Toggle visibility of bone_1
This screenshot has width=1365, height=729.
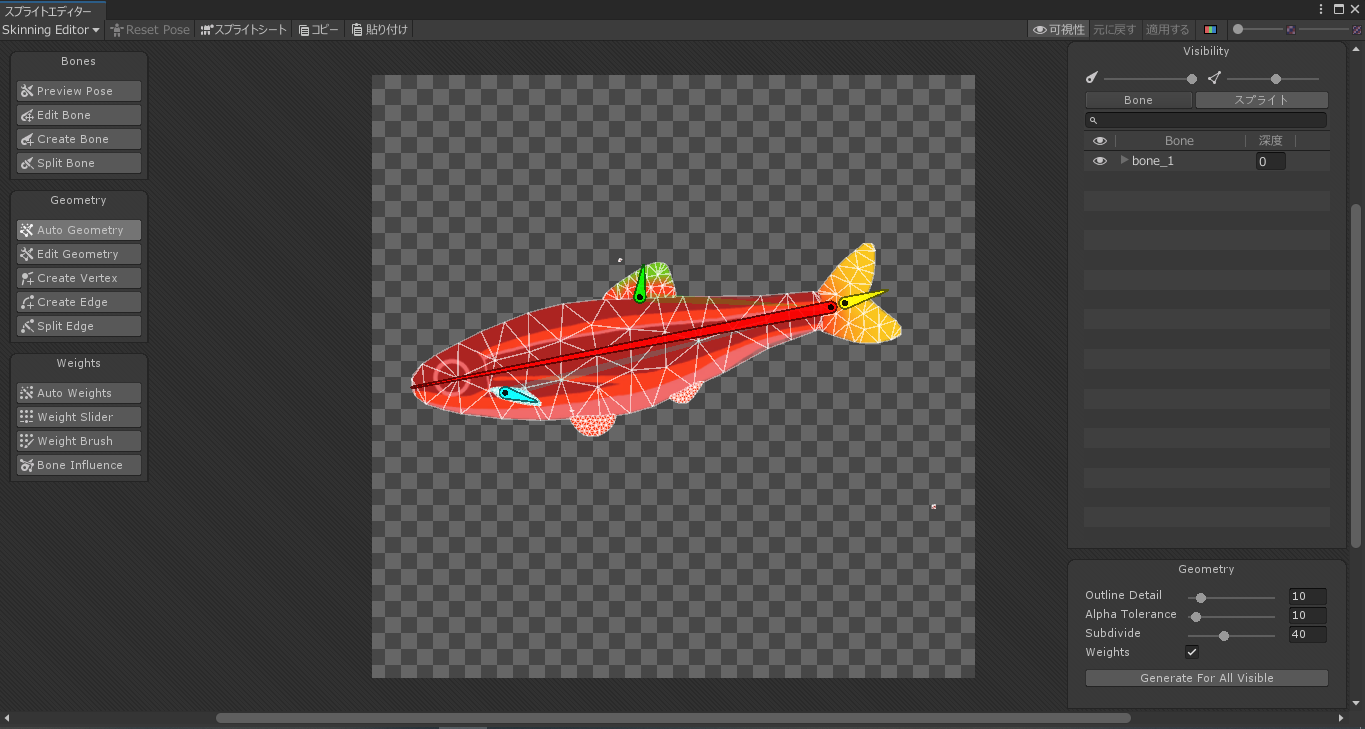click(x=1100, y=160)
